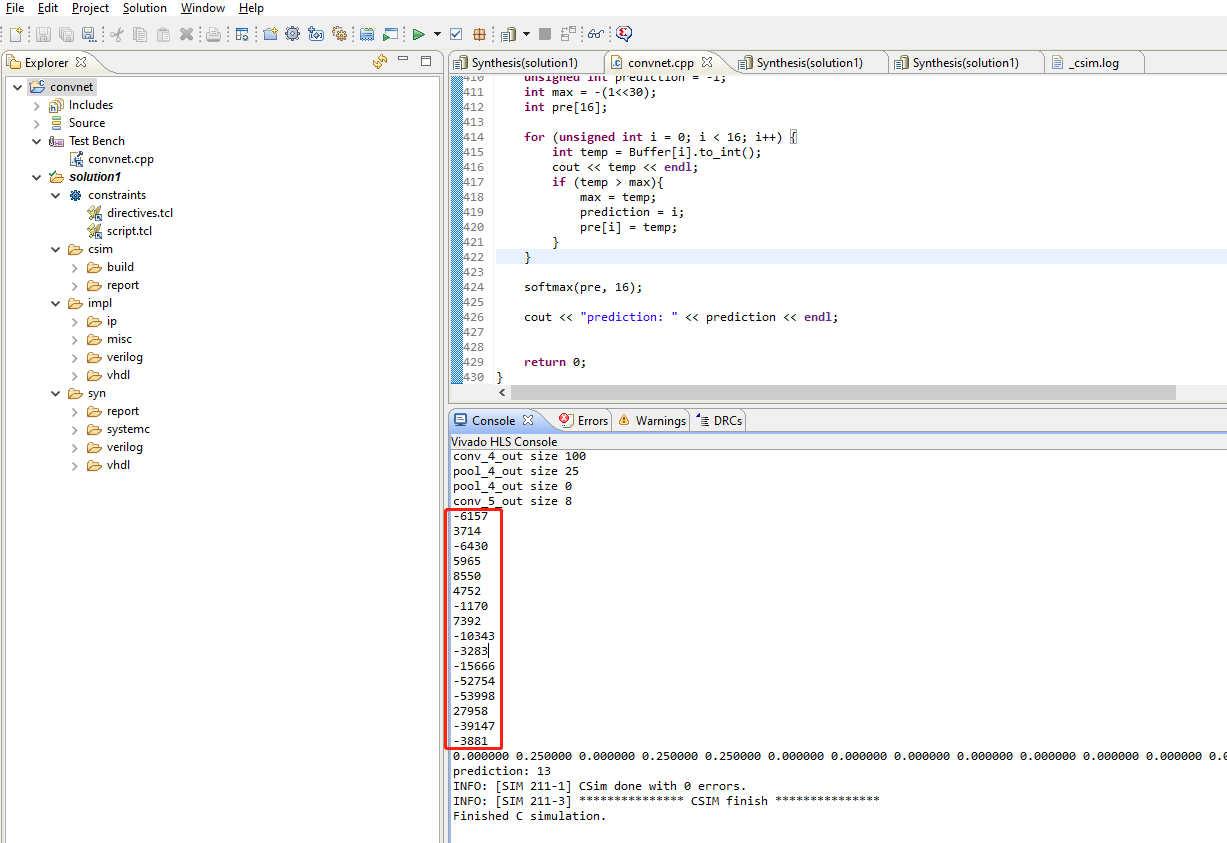
Task: Open directives.tcl in the Explorer tree
Action: (x=139, y=213)
